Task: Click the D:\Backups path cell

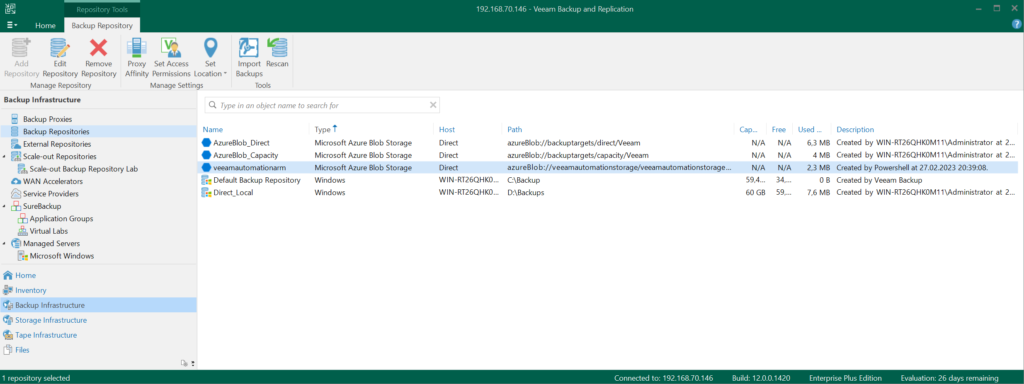Action: pos(526,193)
